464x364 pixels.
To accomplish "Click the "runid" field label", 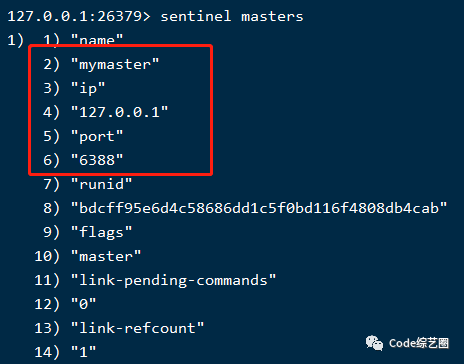I will click(101, 184).
